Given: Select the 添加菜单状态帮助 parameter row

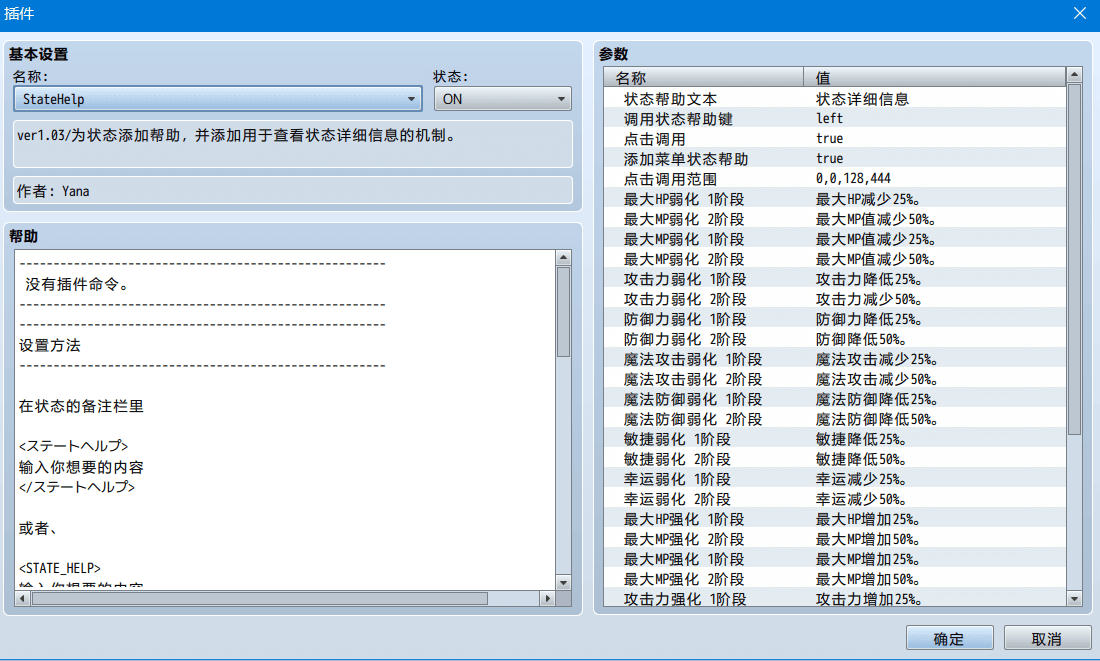Looking at the screenshot, I should click(834, 159).
